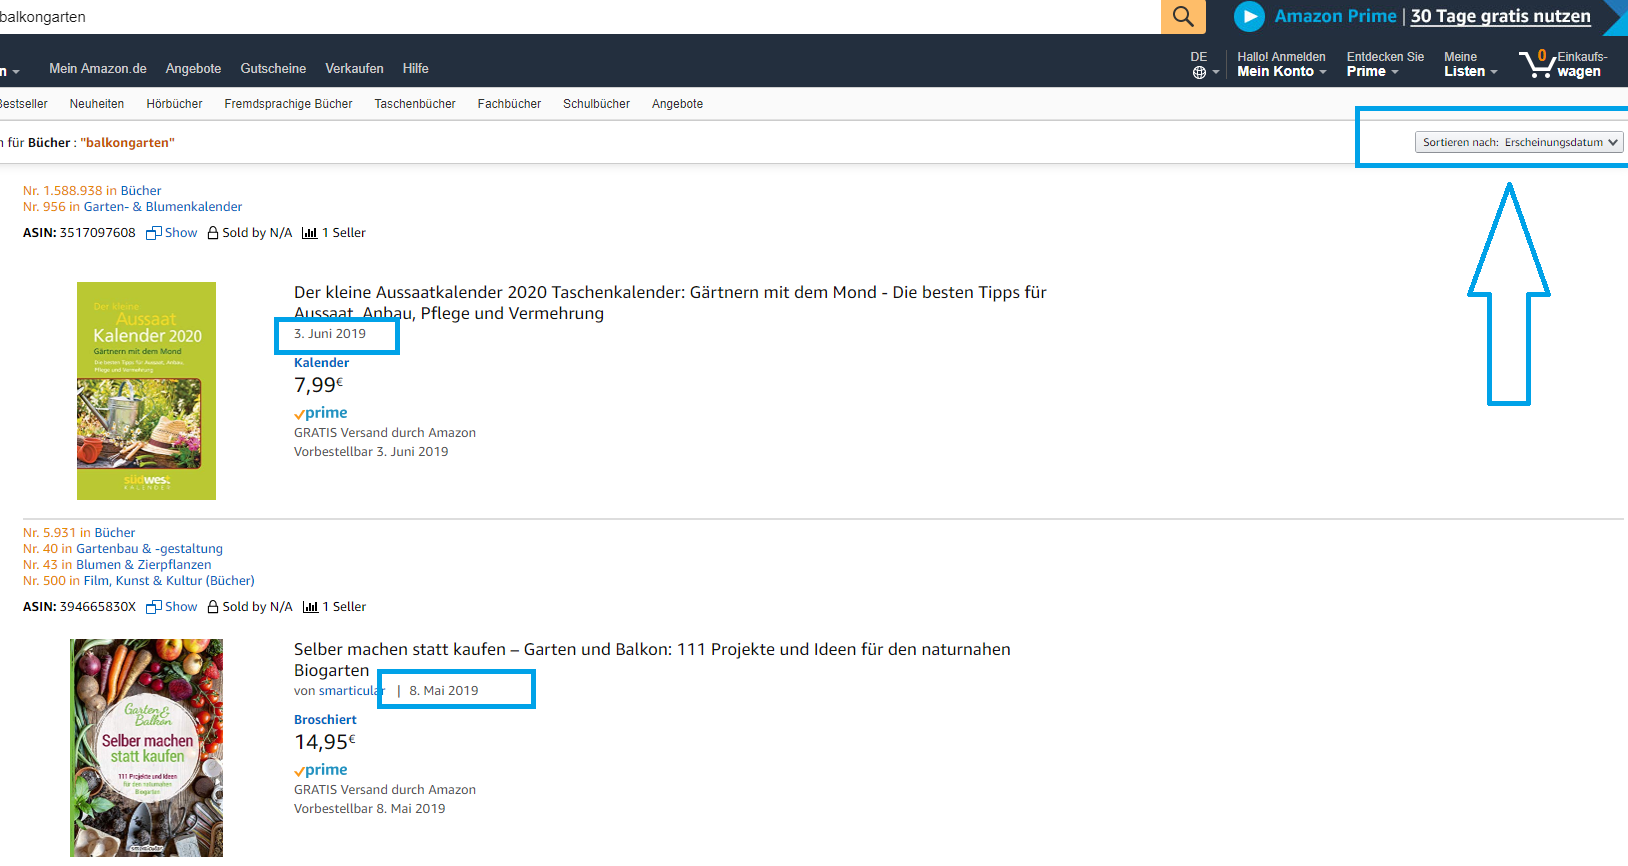Click the Selber machen statt kaufen cover thumbnail

146,748
